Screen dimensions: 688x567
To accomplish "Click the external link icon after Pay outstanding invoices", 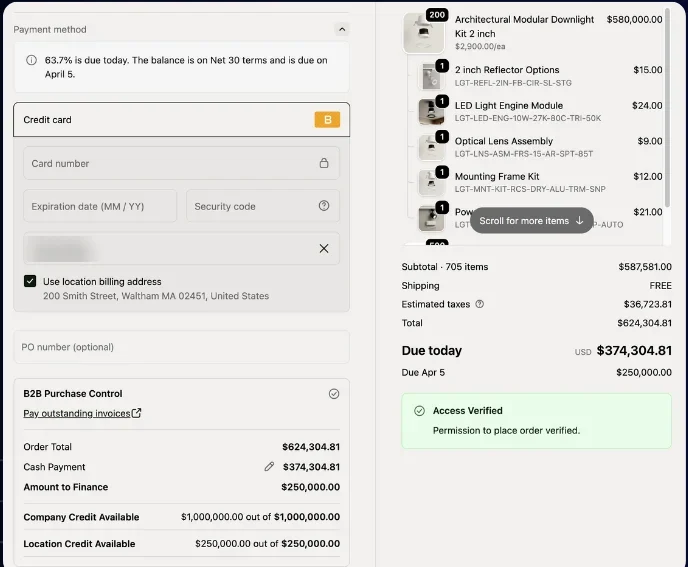I will [136, 413].
